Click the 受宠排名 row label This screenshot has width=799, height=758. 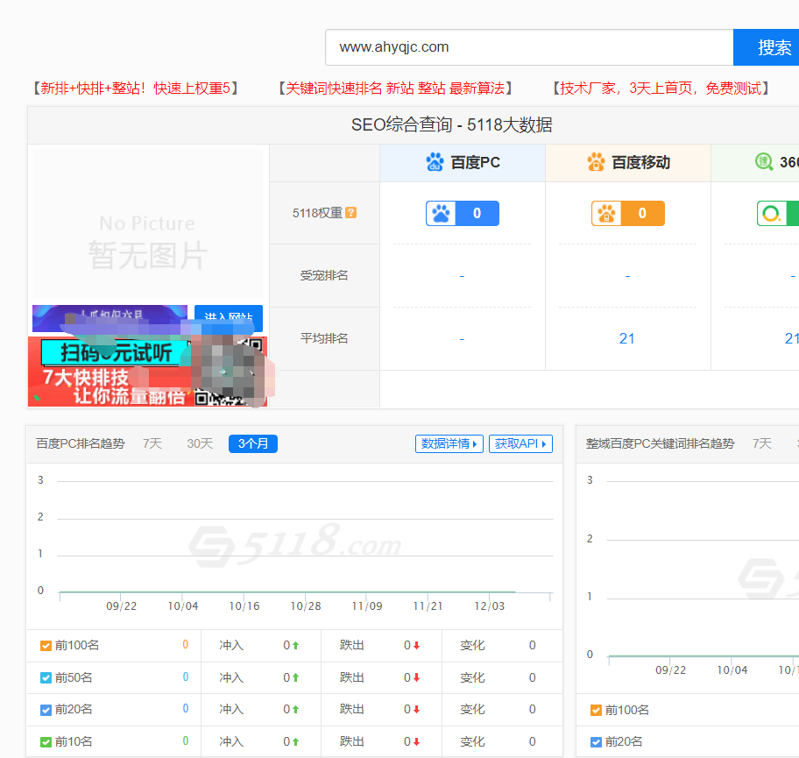point(324,276)
